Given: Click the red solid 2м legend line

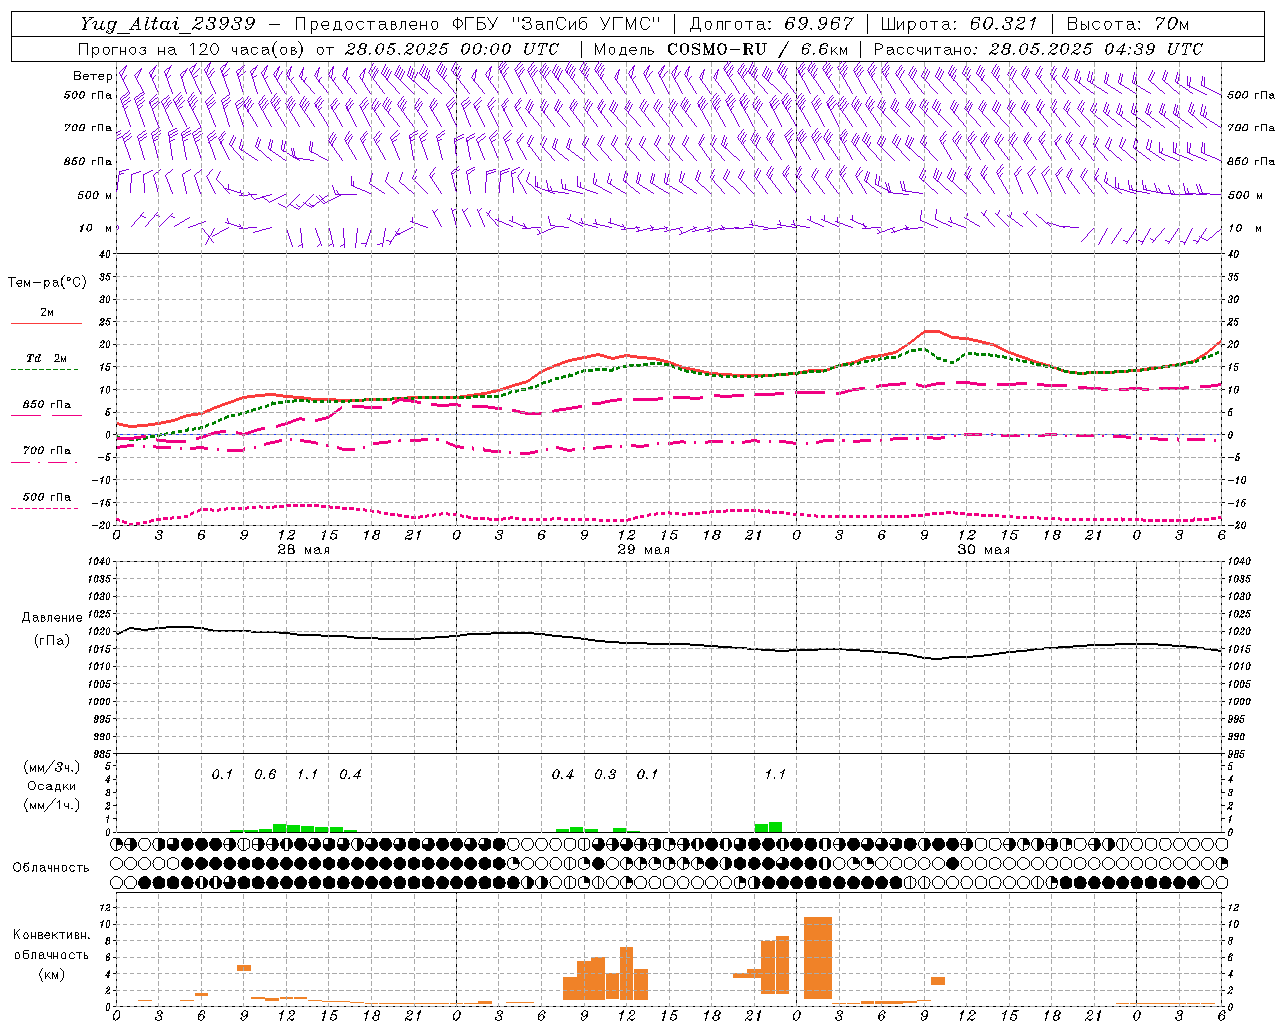Looking at the screenshot, I should (x=46, y=323).
